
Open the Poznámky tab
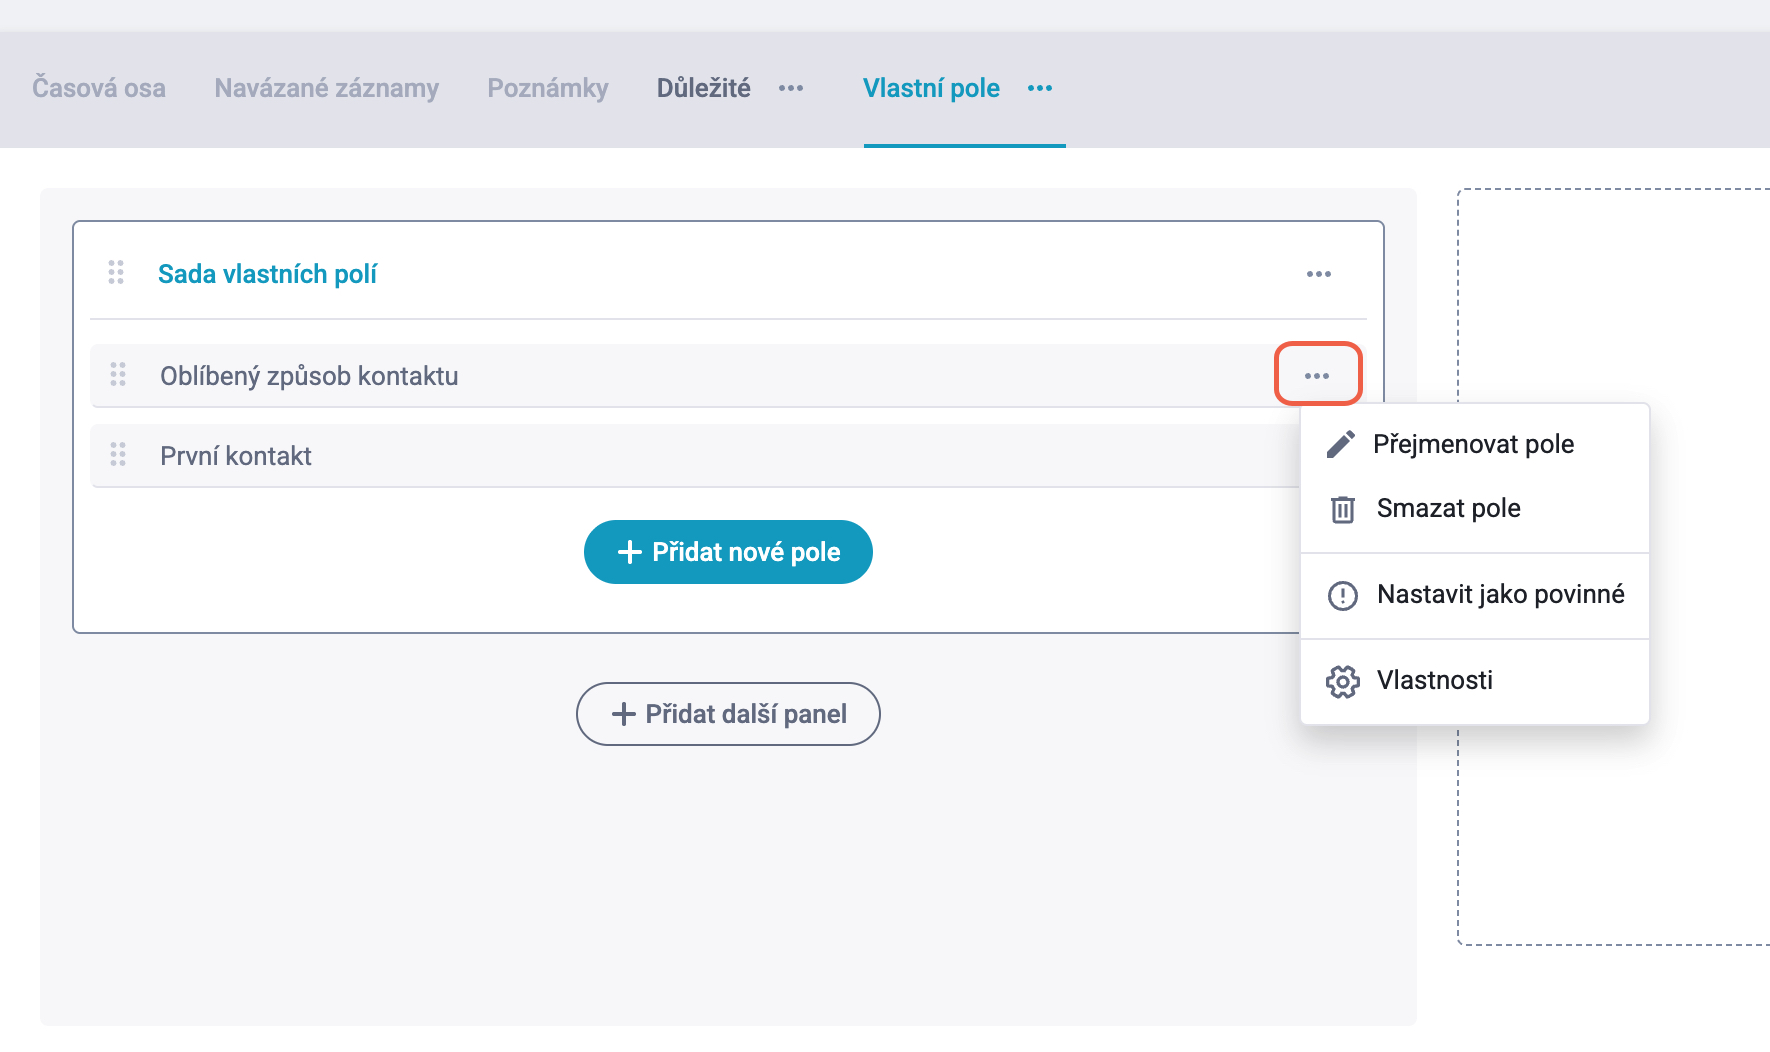click(x=548, y=88)
